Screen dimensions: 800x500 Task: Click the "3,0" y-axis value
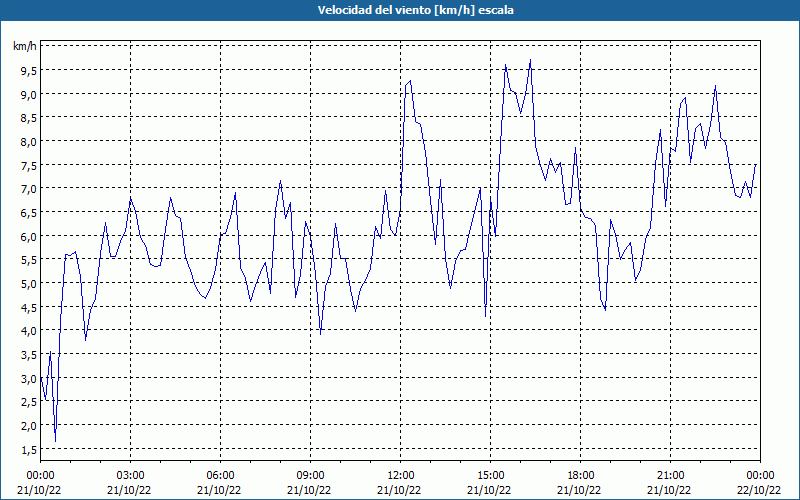(28, 379)
